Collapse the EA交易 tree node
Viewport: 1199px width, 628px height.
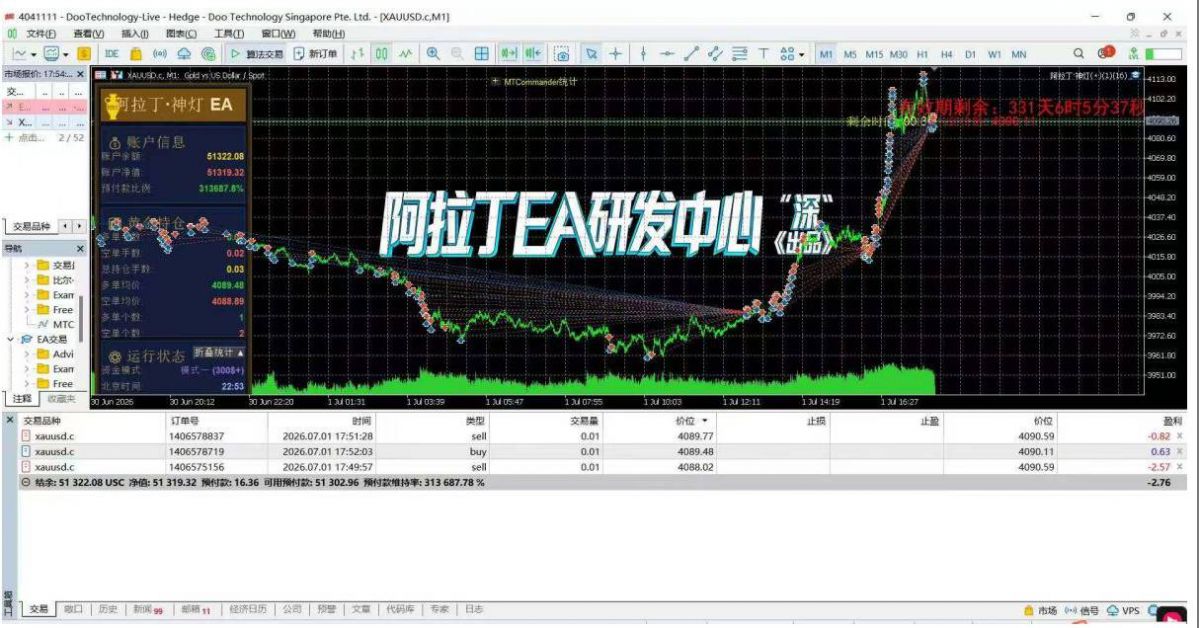(10, 339)
